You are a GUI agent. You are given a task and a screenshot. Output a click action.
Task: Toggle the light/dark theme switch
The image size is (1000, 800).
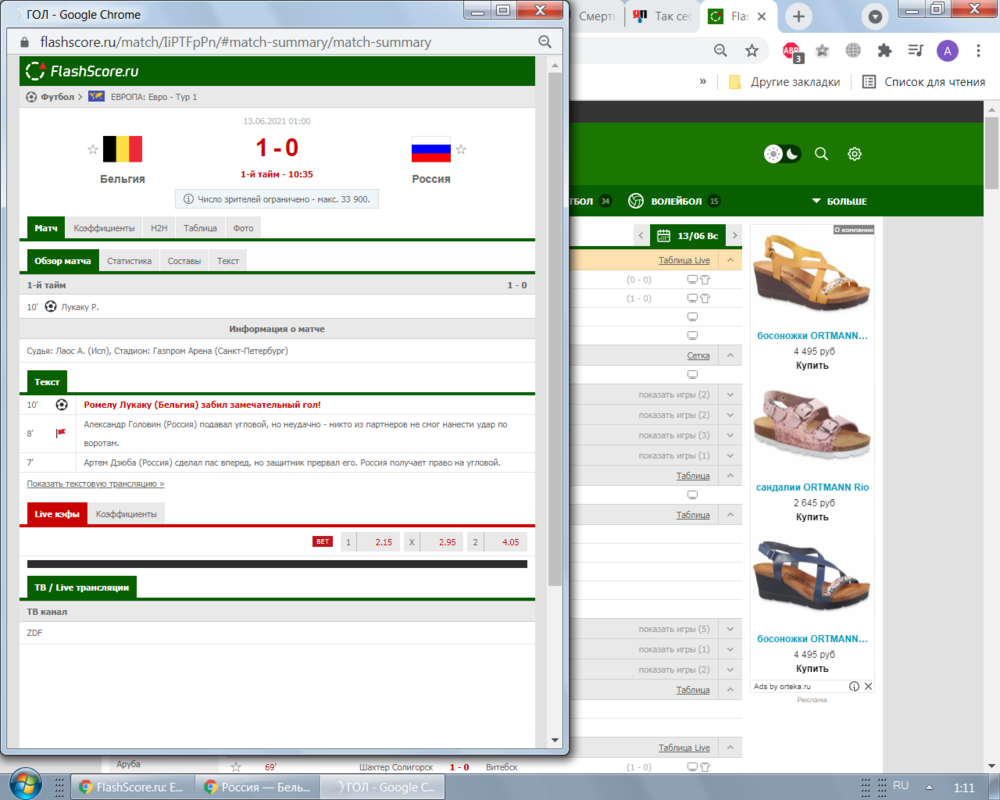coord(782,154)
